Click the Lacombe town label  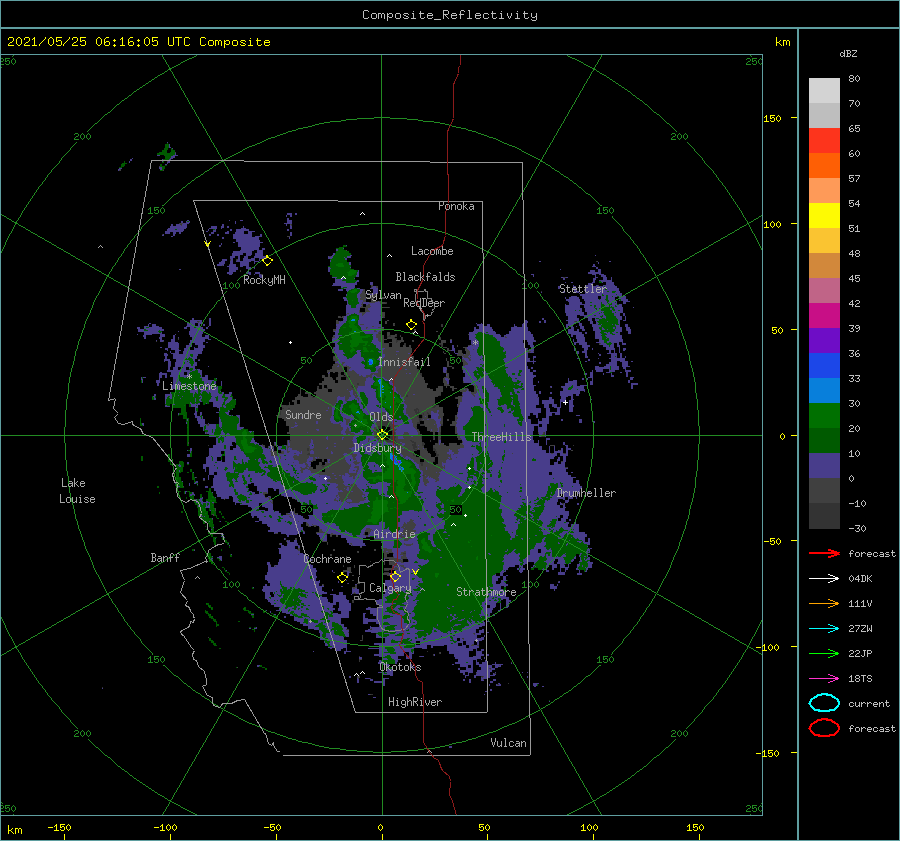coord(432,251)
